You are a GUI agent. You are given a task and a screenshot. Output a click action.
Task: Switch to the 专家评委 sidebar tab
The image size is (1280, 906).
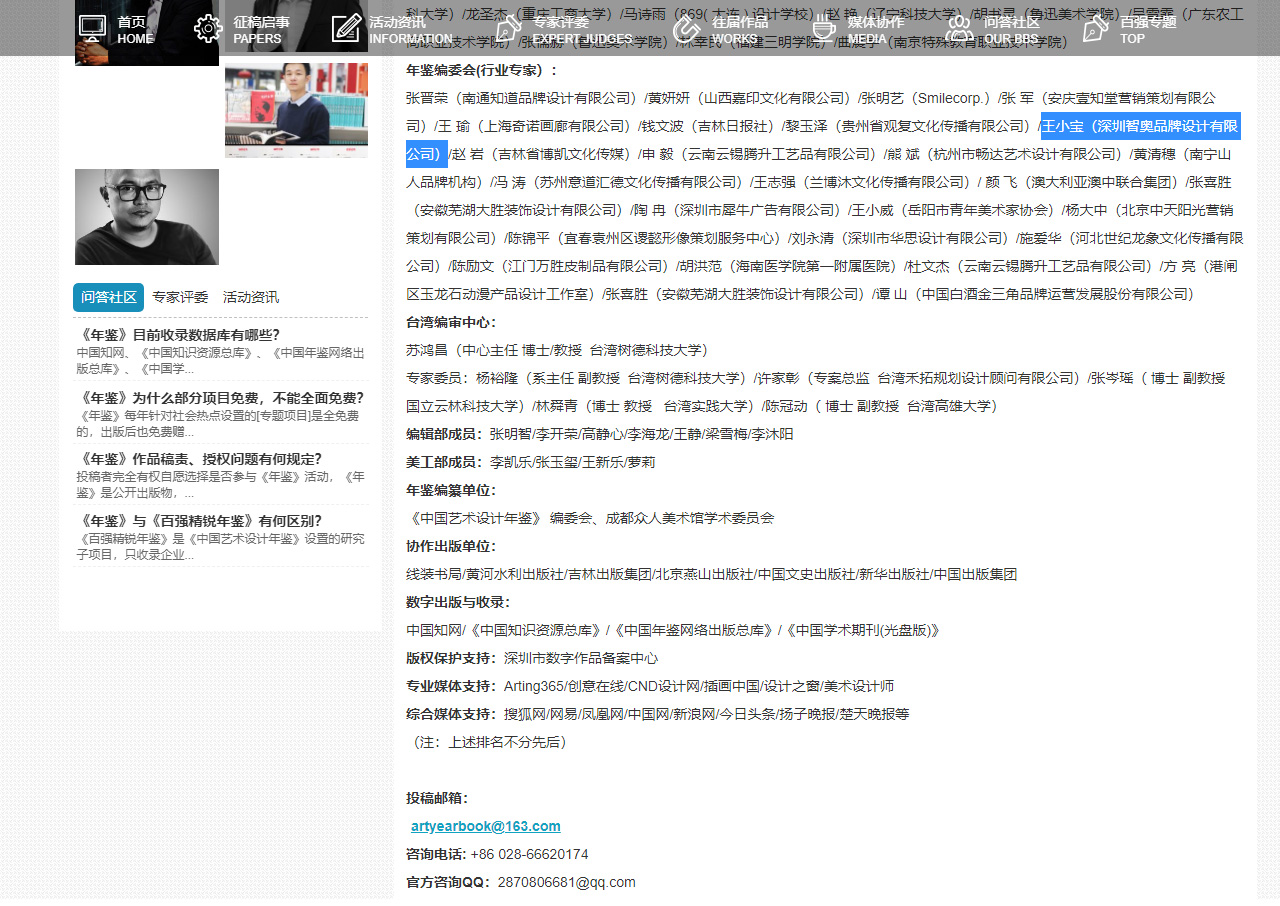pos(180,297)
